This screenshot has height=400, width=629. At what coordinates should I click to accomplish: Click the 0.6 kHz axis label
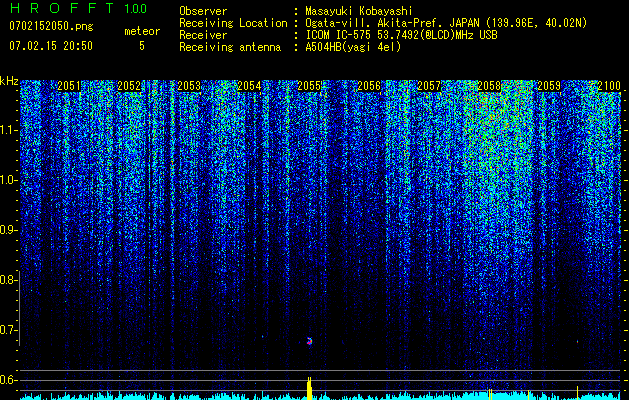tap(9, 380)
